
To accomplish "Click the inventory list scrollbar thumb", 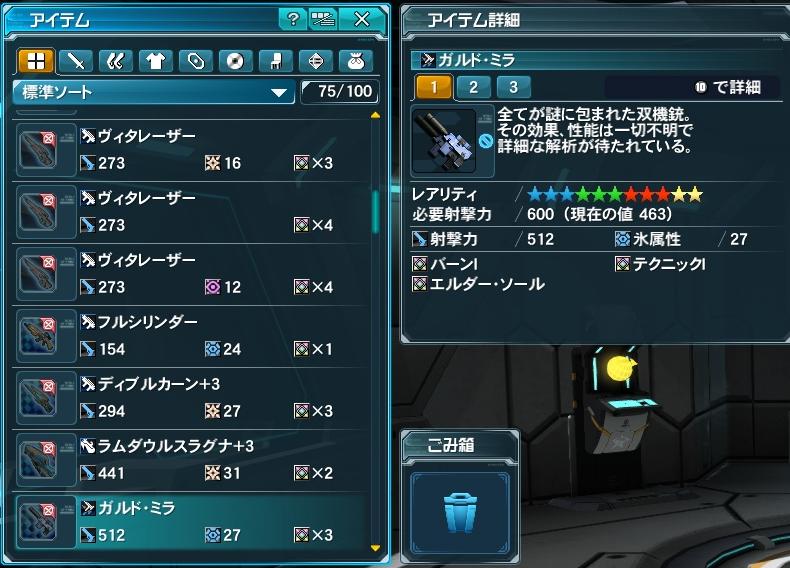I will coord(375,212).
